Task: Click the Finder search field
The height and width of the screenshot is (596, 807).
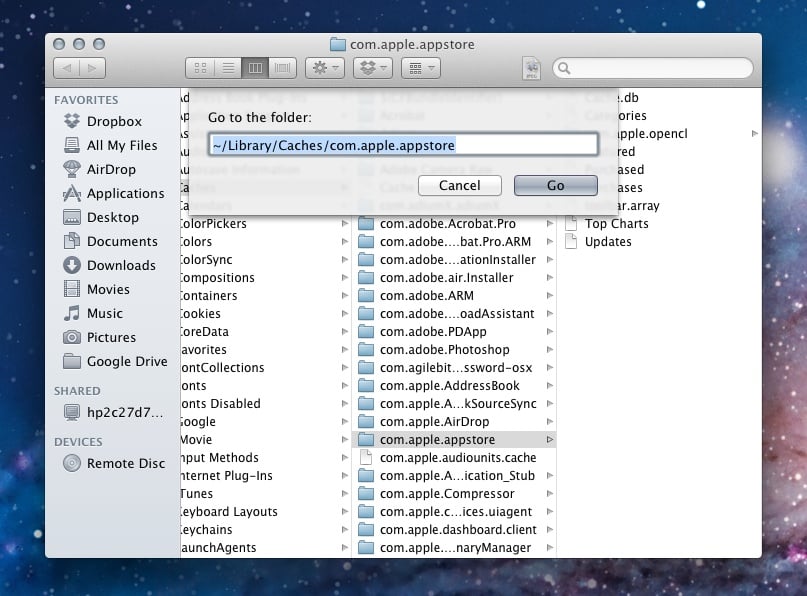Action: coord(653,68)
